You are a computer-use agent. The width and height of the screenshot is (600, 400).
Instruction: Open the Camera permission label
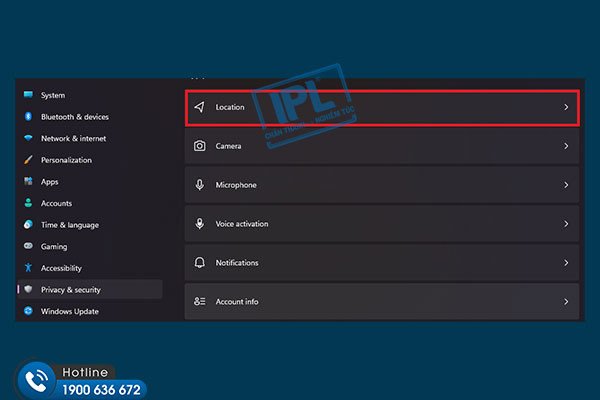tap(228, 146)
